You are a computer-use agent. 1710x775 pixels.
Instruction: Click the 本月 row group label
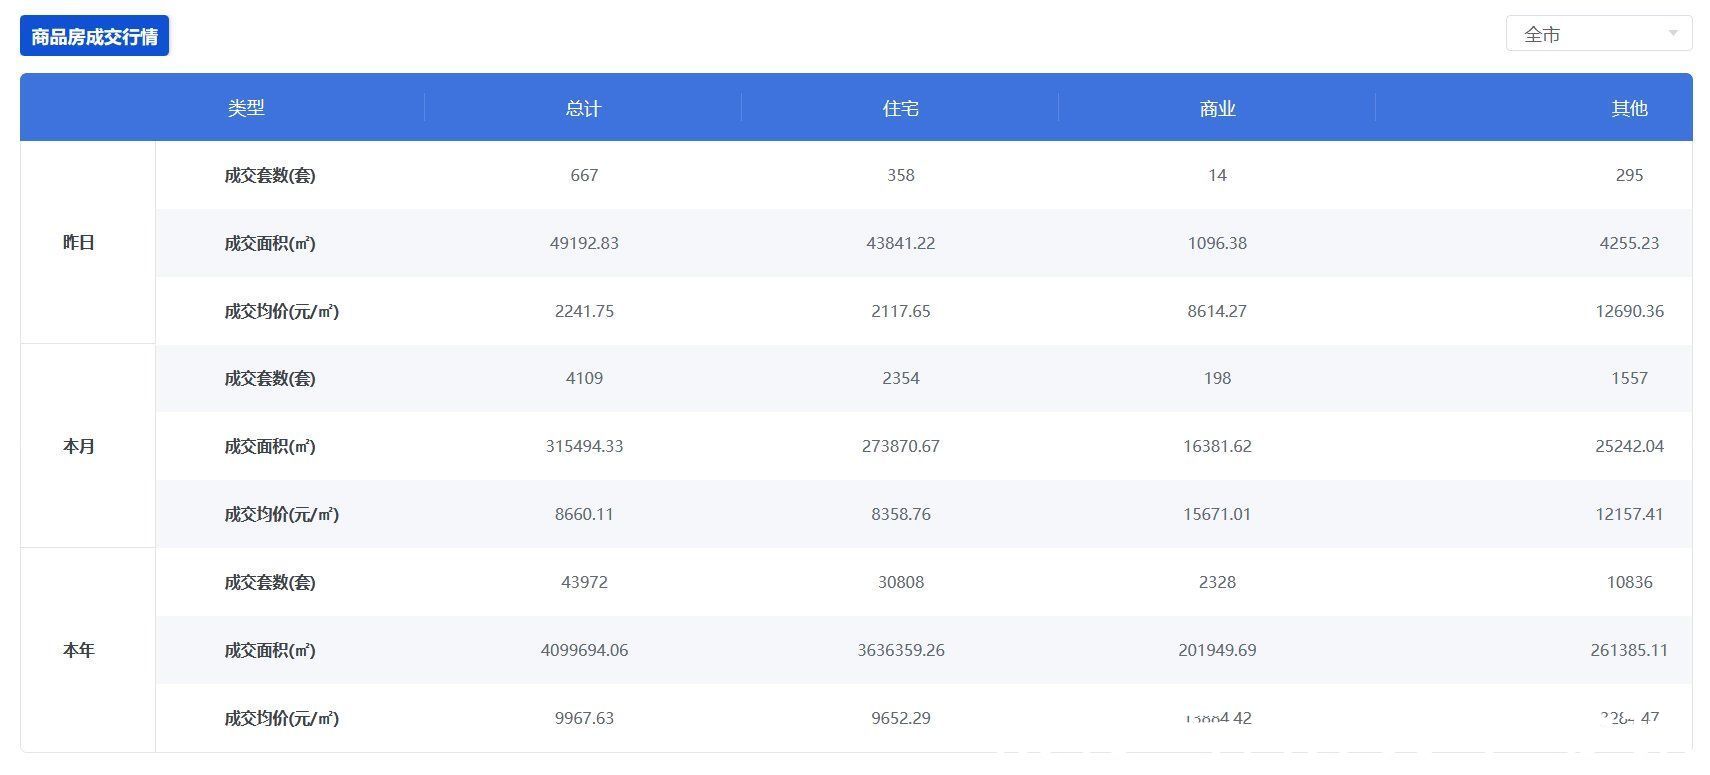pos(79,446)
